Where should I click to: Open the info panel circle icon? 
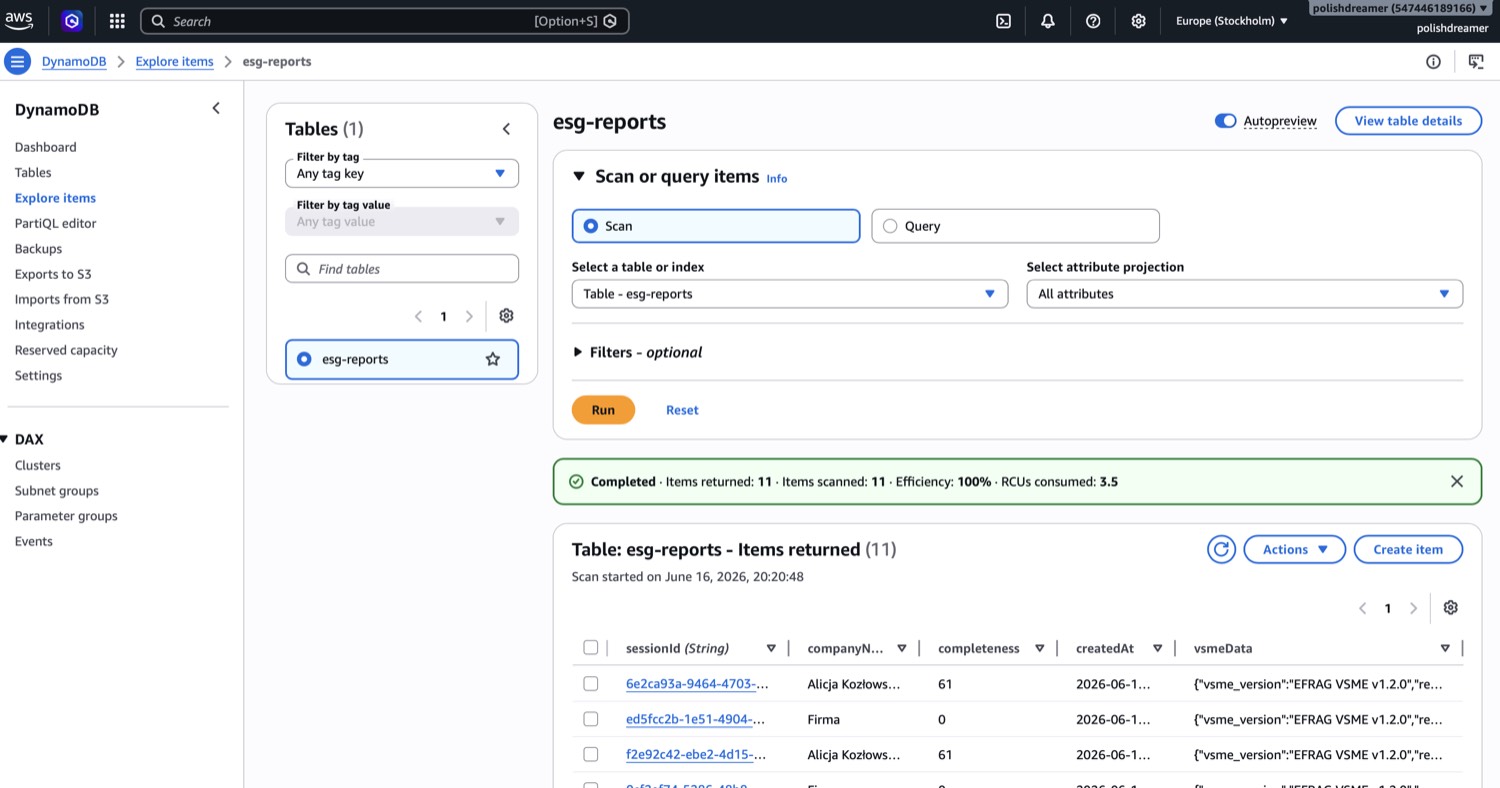tap(1433, 62)
